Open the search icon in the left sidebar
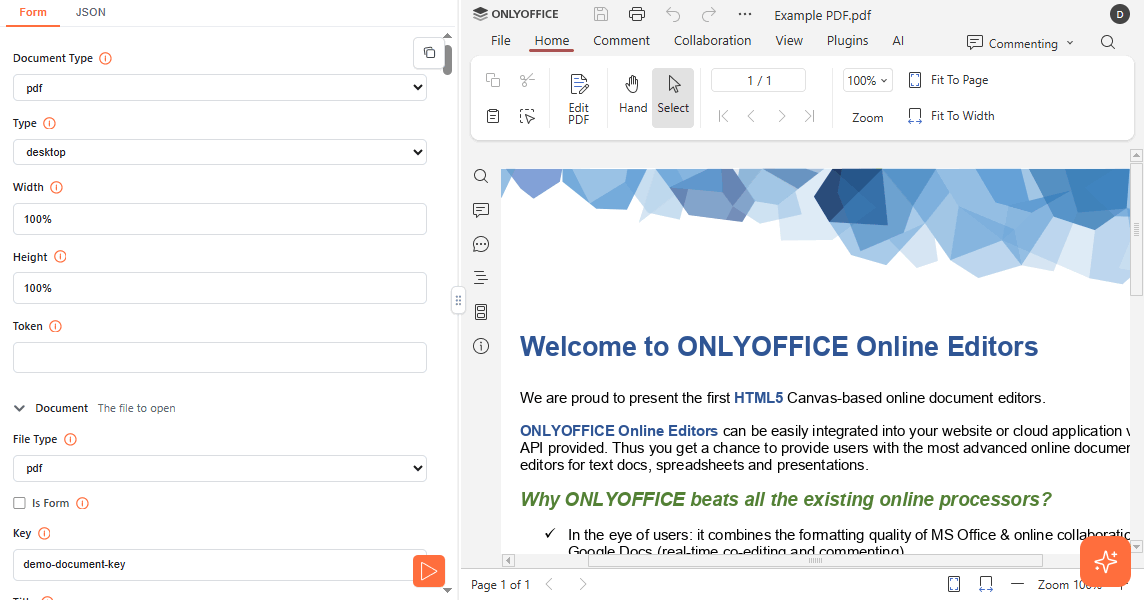Viewport: 1144px width, 600px height. (481, 176)
